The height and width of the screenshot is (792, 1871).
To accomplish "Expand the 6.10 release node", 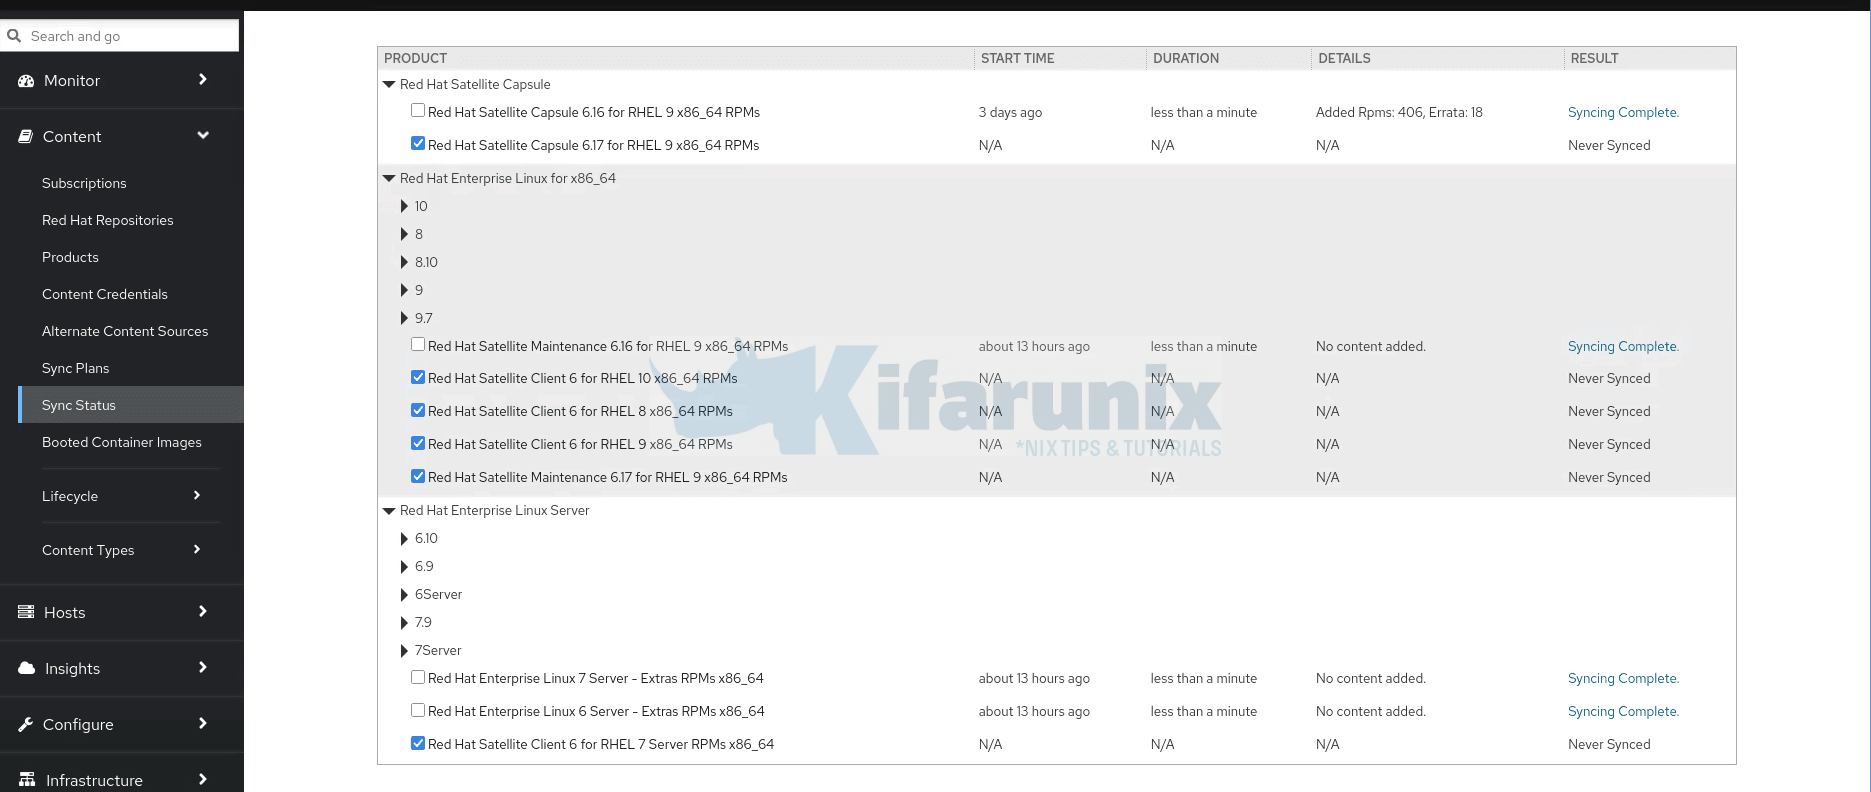I will click(x=404, y=538).
